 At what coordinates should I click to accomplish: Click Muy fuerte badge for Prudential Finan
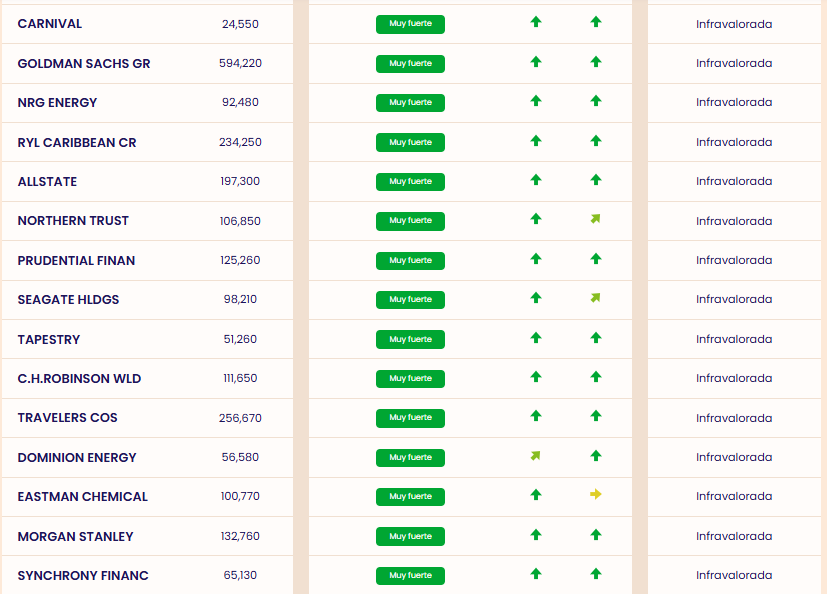point(410,261)
